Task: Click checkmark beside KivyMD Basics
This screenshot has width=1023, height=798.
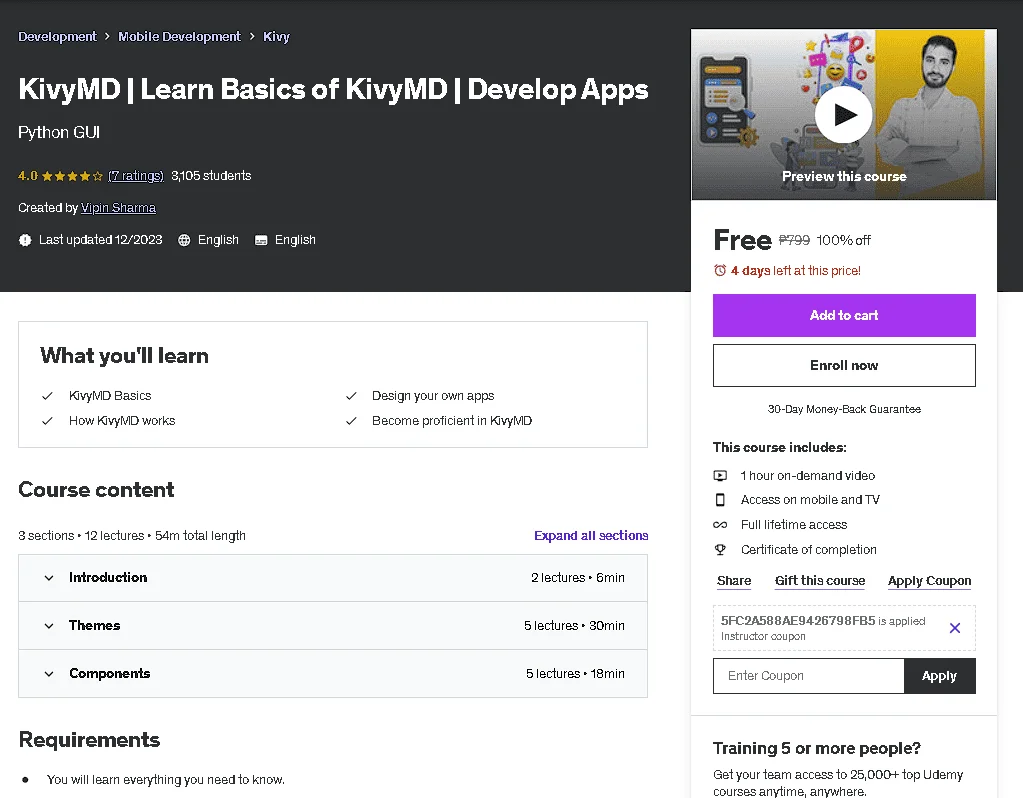Action: (x=47, y=396)
